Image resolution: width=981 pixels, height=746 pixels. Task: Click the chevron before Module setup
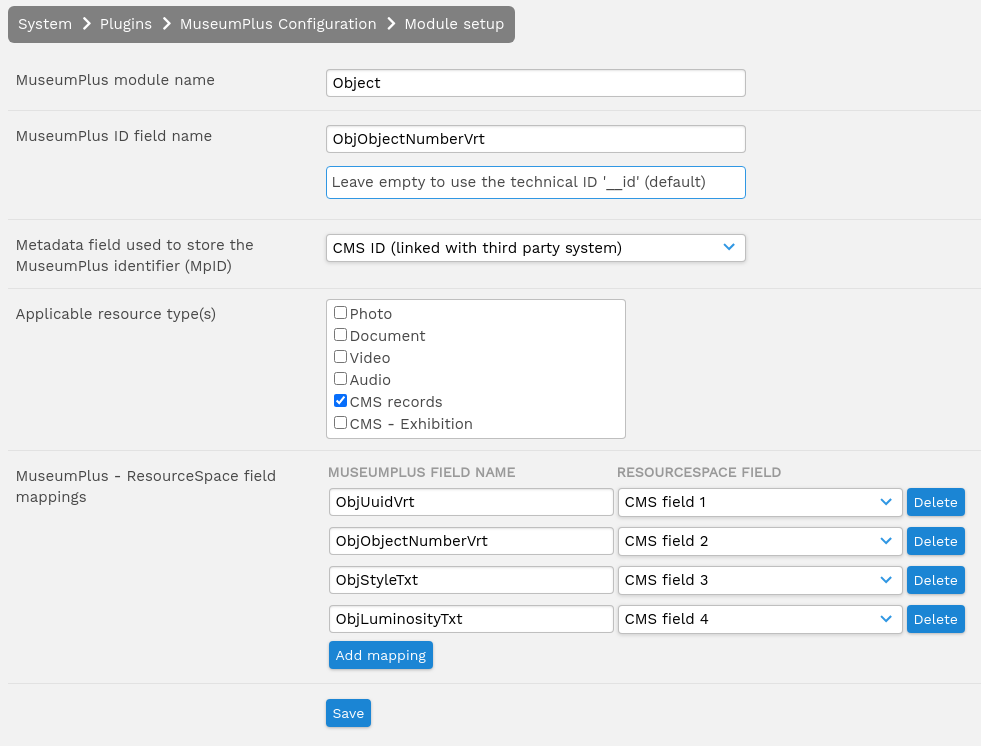click(x=391, y=24)
